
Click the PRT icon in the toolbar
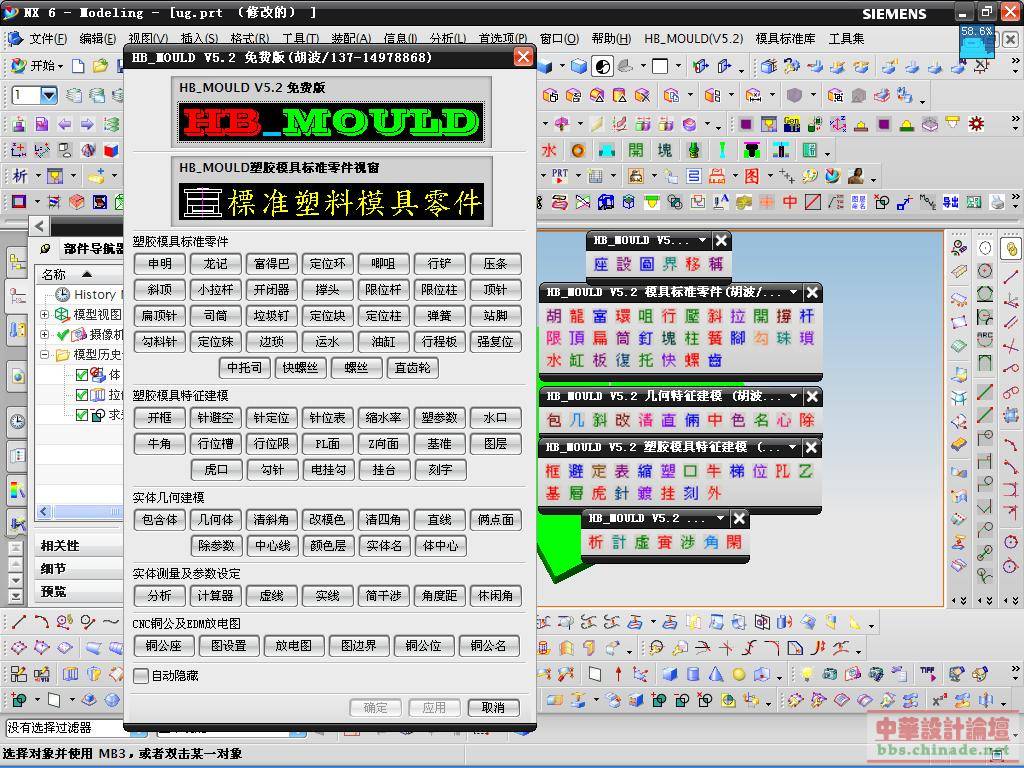(x=560, y=176)
